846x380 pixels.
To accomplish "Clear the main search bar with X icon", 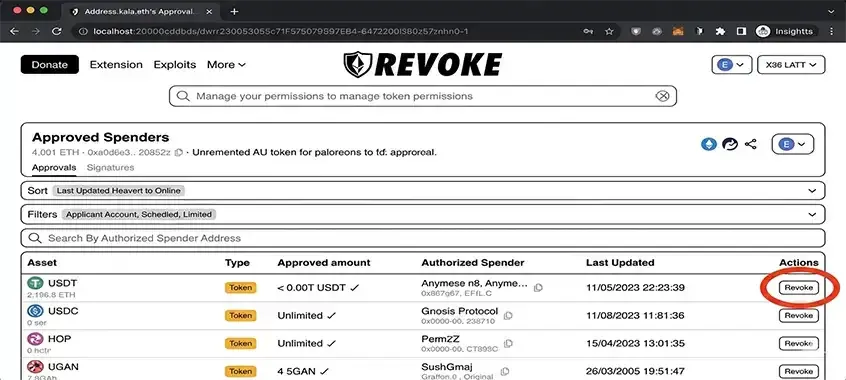I will 662,96.
